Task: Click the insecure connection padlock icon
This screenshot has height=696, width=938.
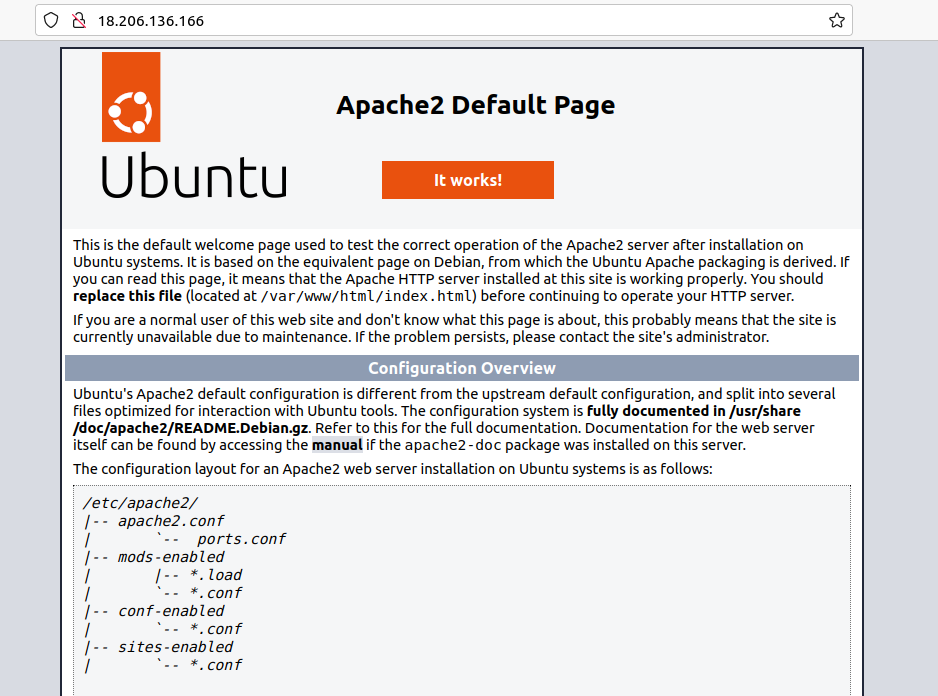Action: (x=78, y=20)
